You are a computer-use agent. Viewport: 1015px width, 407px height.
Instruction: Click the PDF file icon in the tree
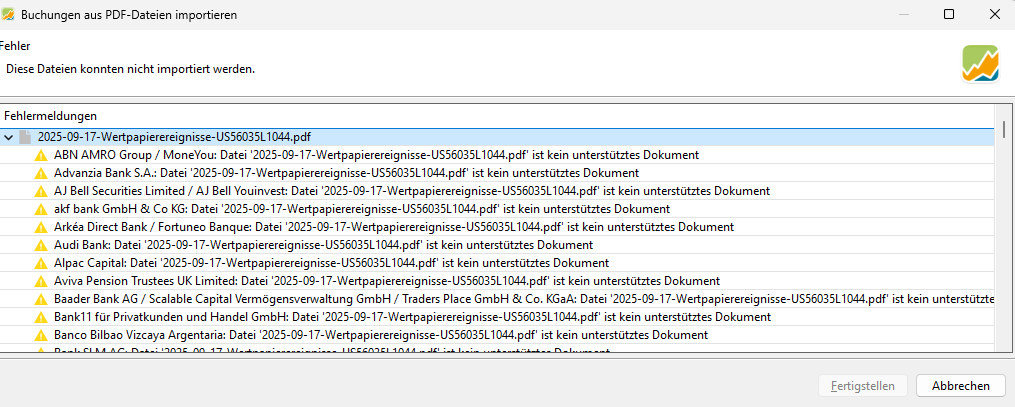pos(26,137)
